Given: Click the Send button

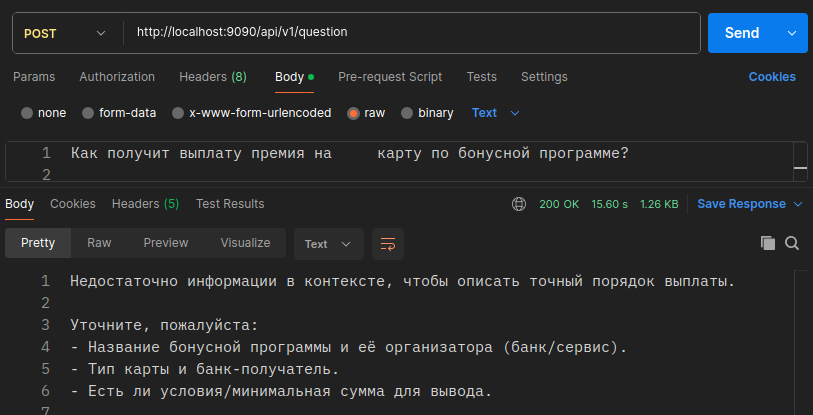Looking at the screenshot, I should tap(742, 33).
